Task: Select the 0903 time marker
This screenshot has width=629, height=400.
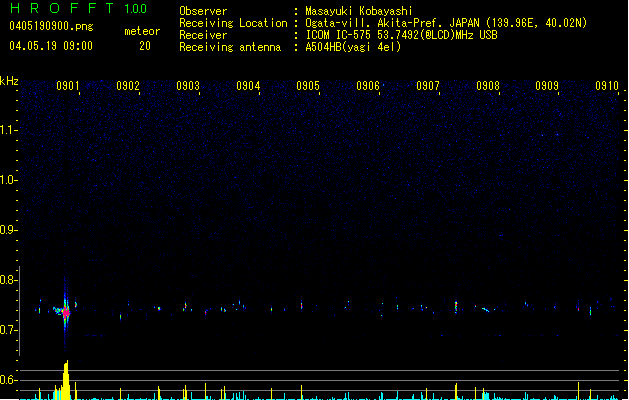Action: point(188,85)
